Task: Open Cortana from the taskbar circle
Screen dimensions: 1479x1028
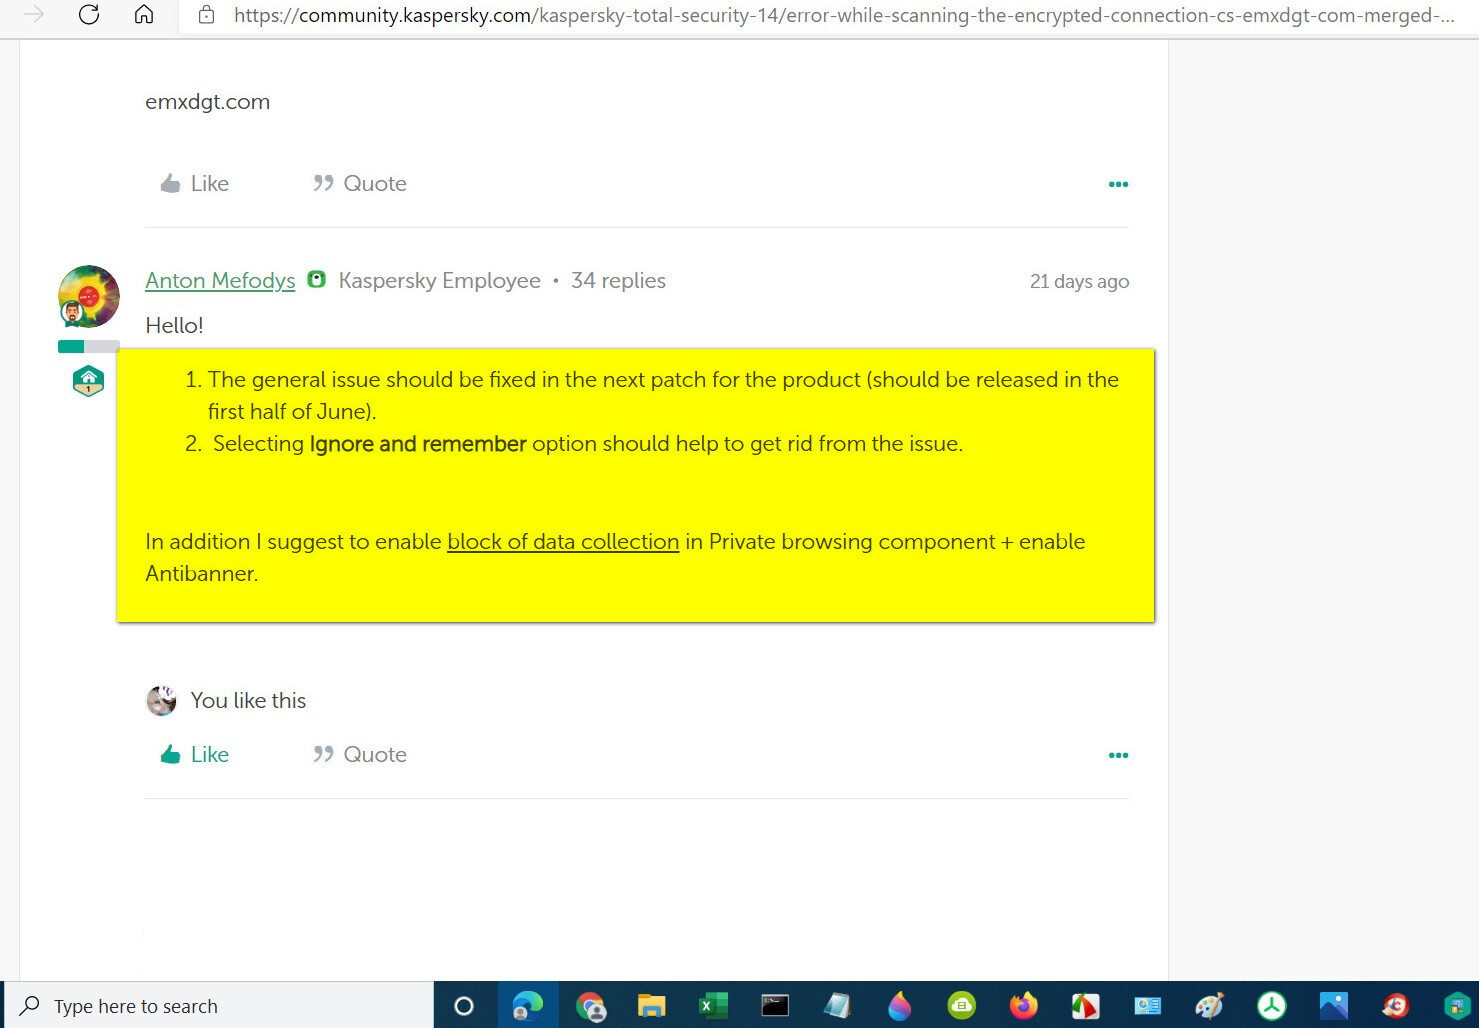Action: 464,1006
